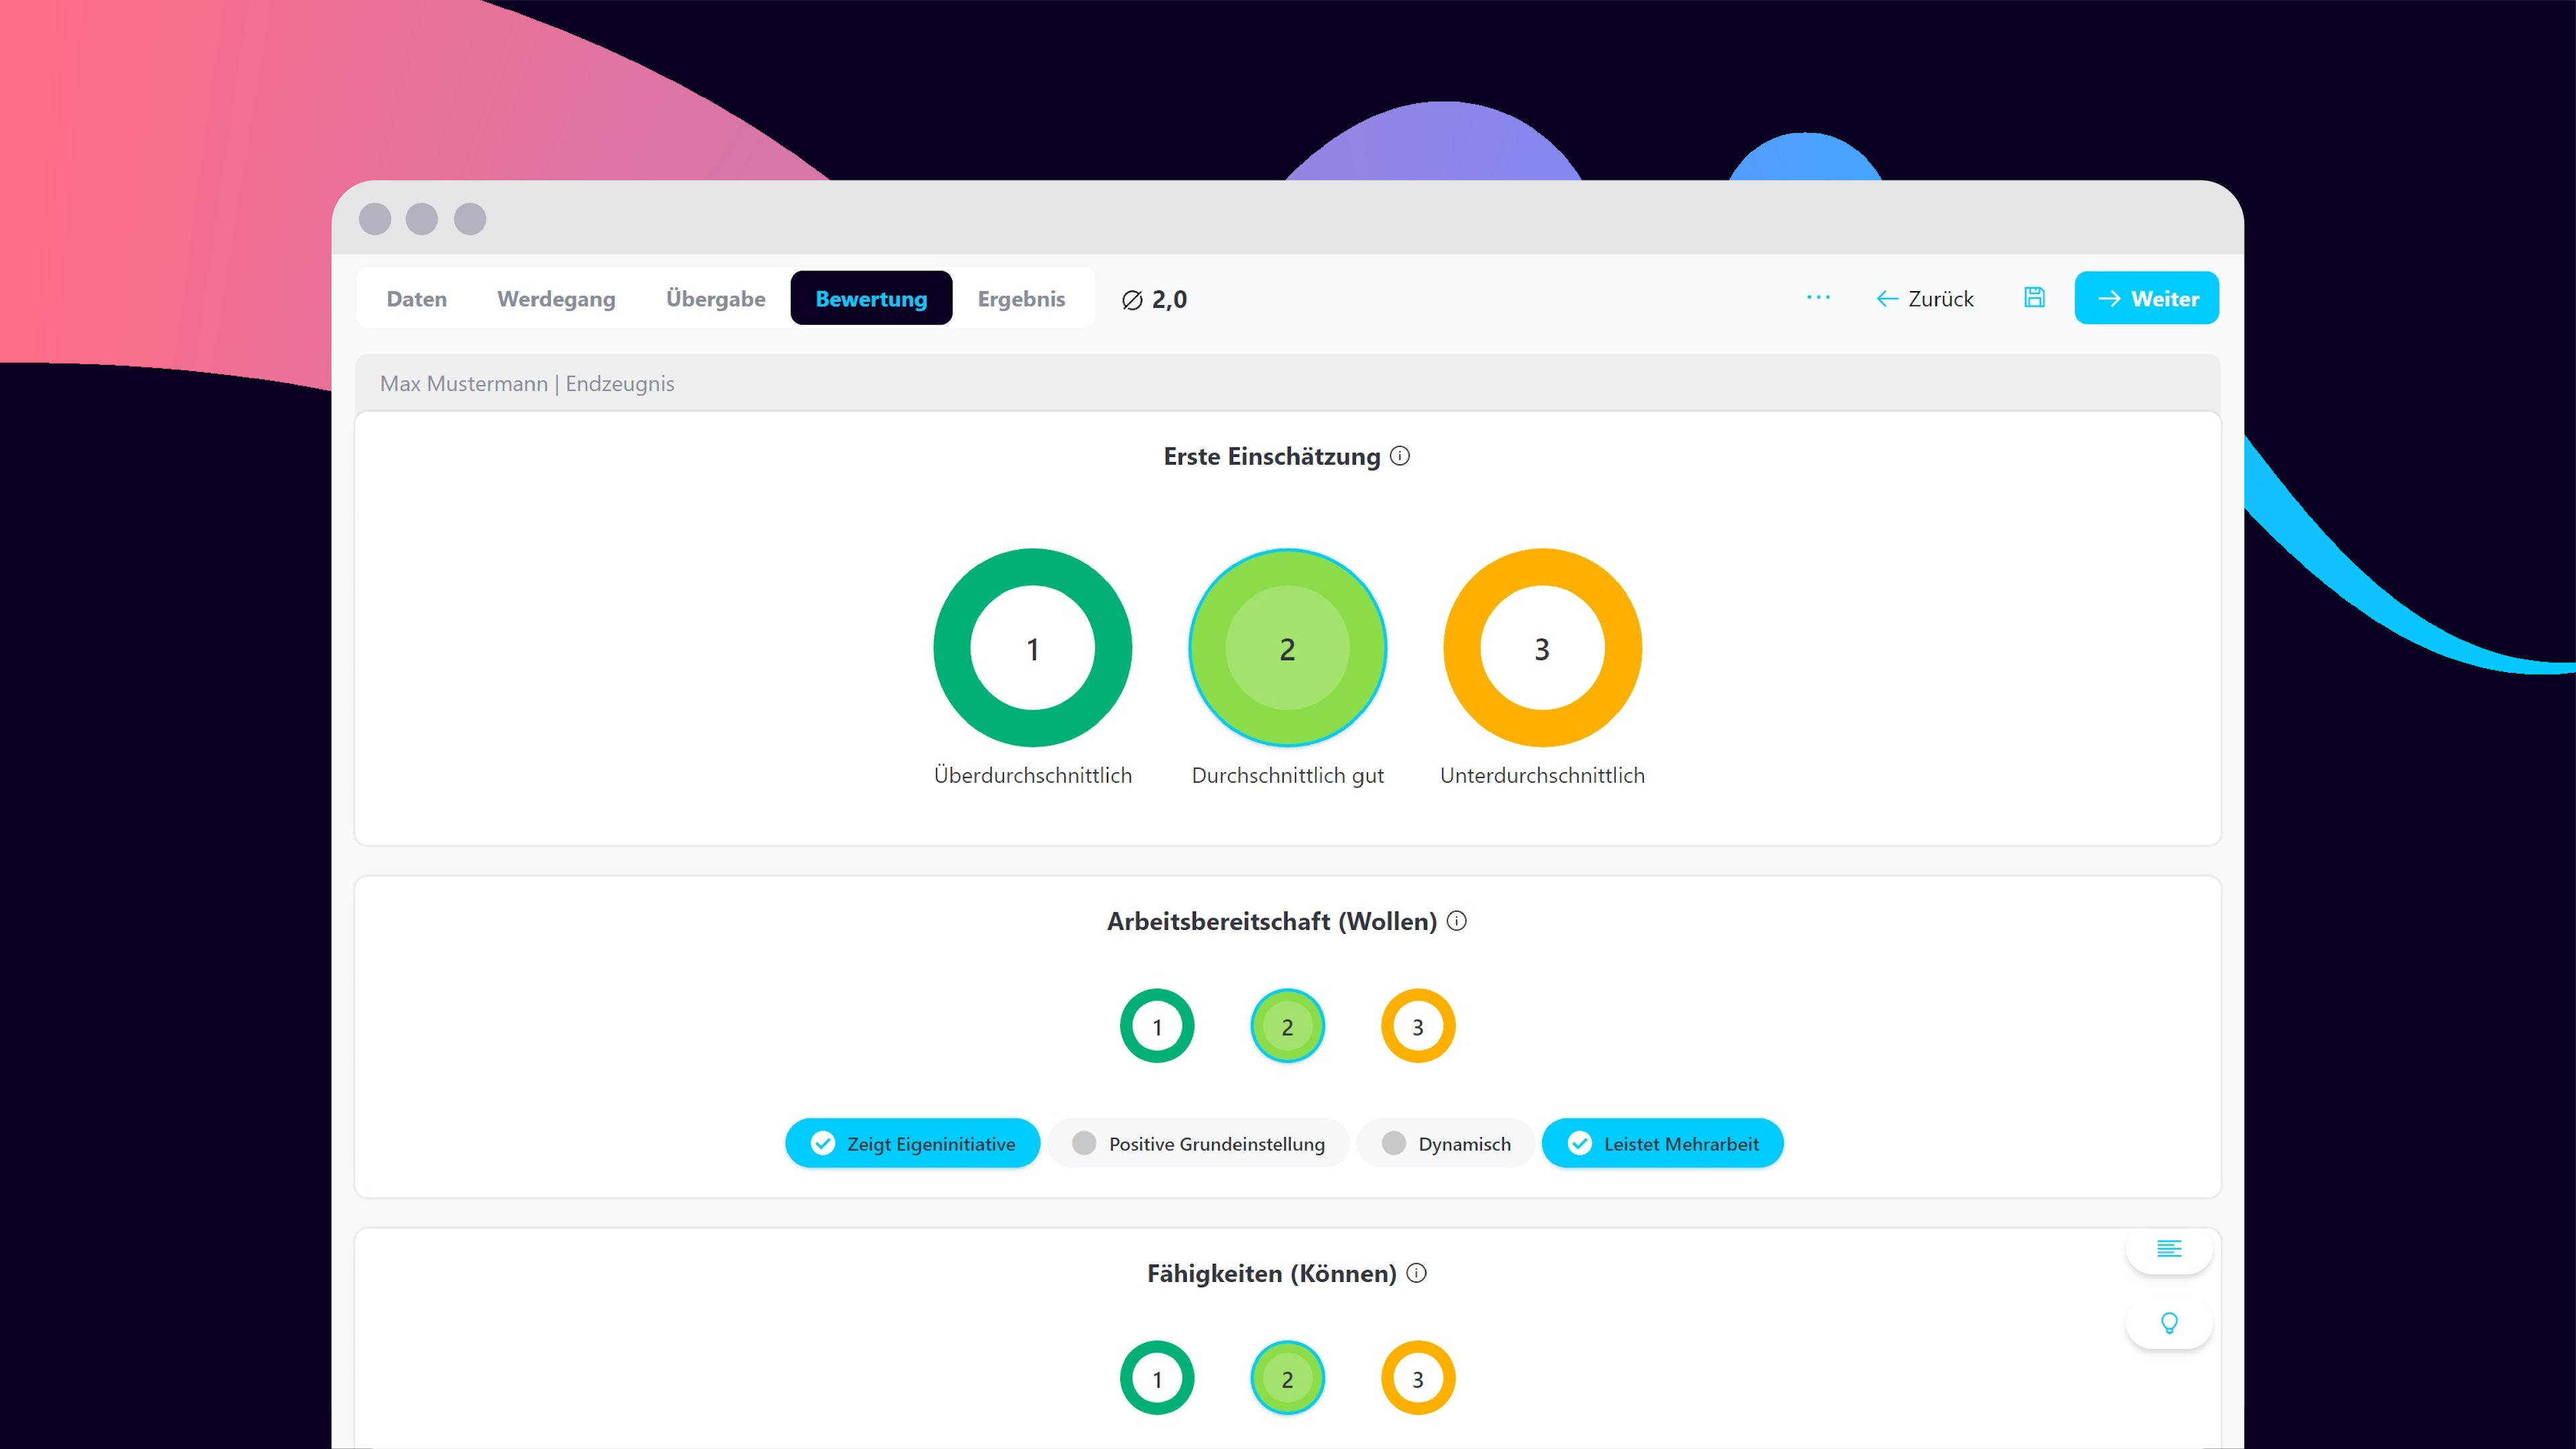Image resolution: width=2576 pixels, height=1449 pixels.
Task: Enable the Positive Grundeinstellung chip
Action: (1198, 1143)
